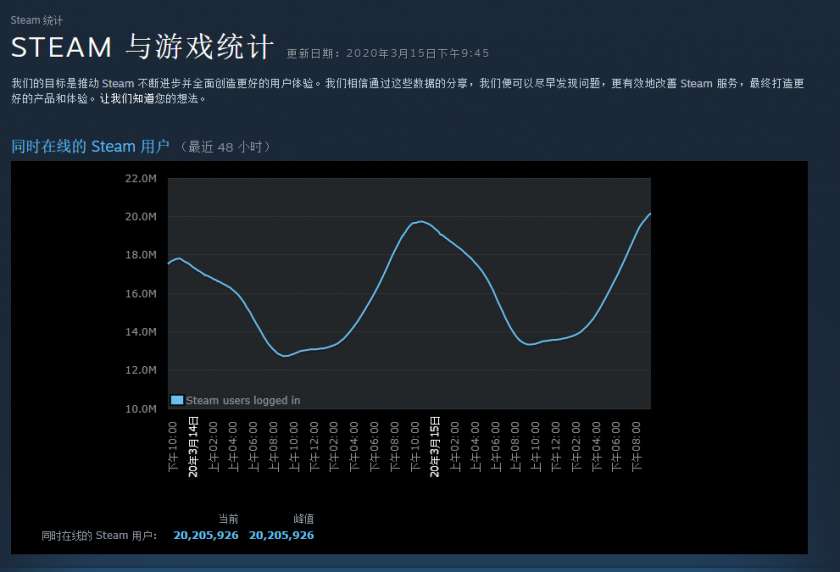Select the 更新日期 2020年3月15日下午9:45 timestamp
Image resolution: width=840 pixels, height=572 pixels.
point(388,53)
